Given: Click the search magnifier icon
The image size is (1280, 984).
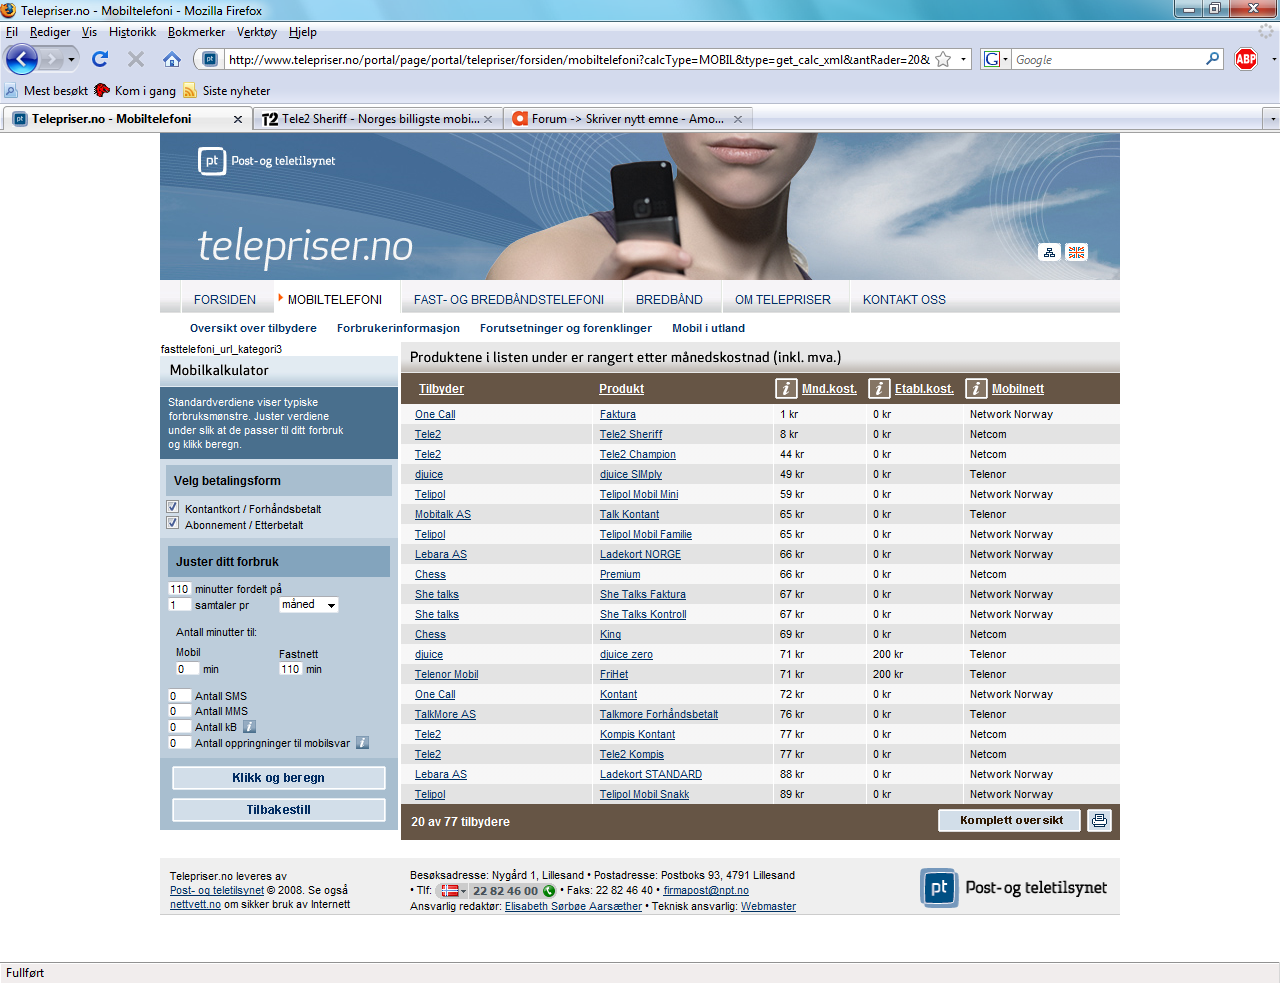Looking at the screenshot, I should tap(1213, 59).
